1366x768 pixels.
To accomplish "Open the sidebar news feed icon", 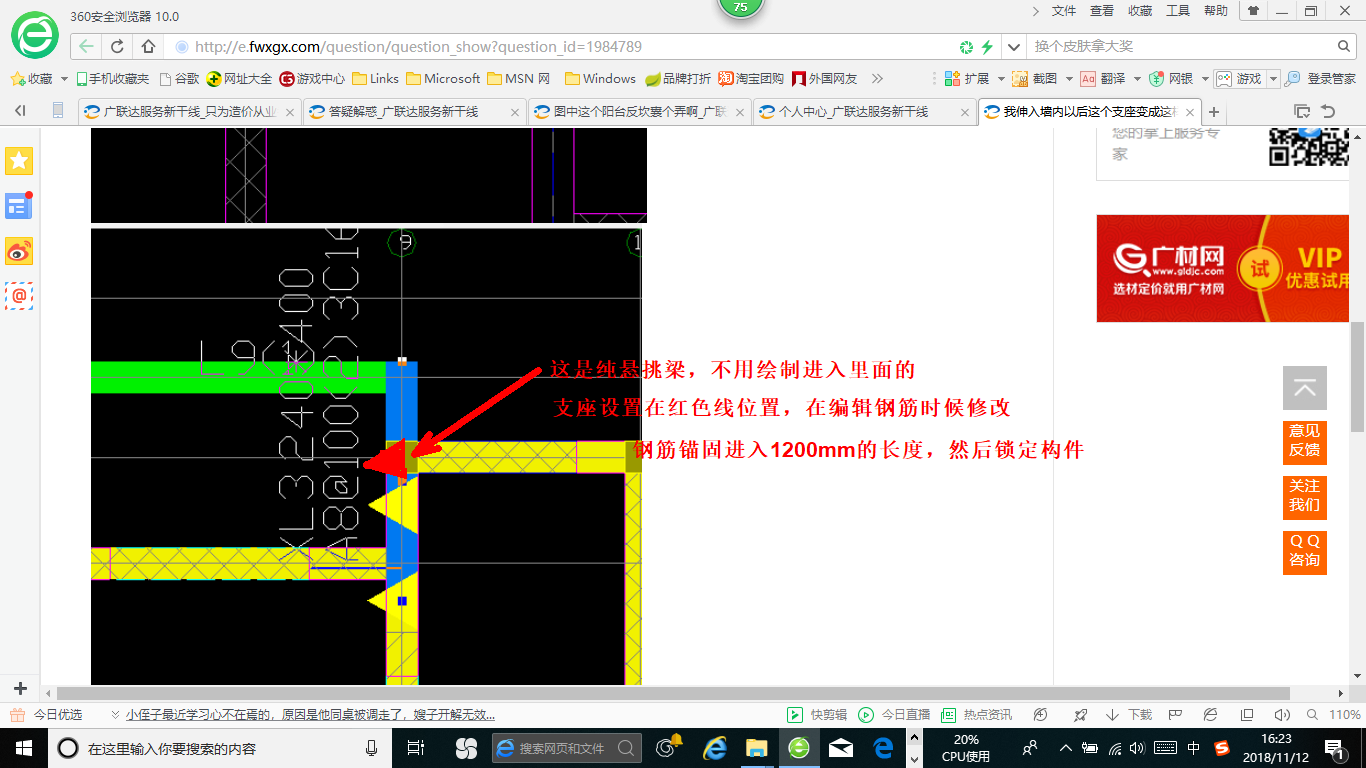I will pyautogui.click(x=19, y=206).
